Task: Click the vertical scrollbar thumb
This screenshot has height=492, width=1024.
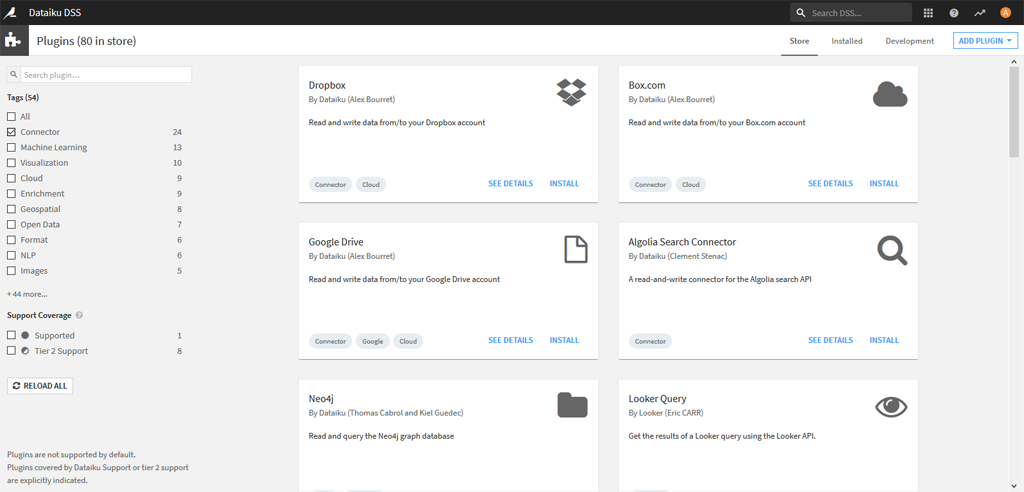Action: pos(1014,112)
